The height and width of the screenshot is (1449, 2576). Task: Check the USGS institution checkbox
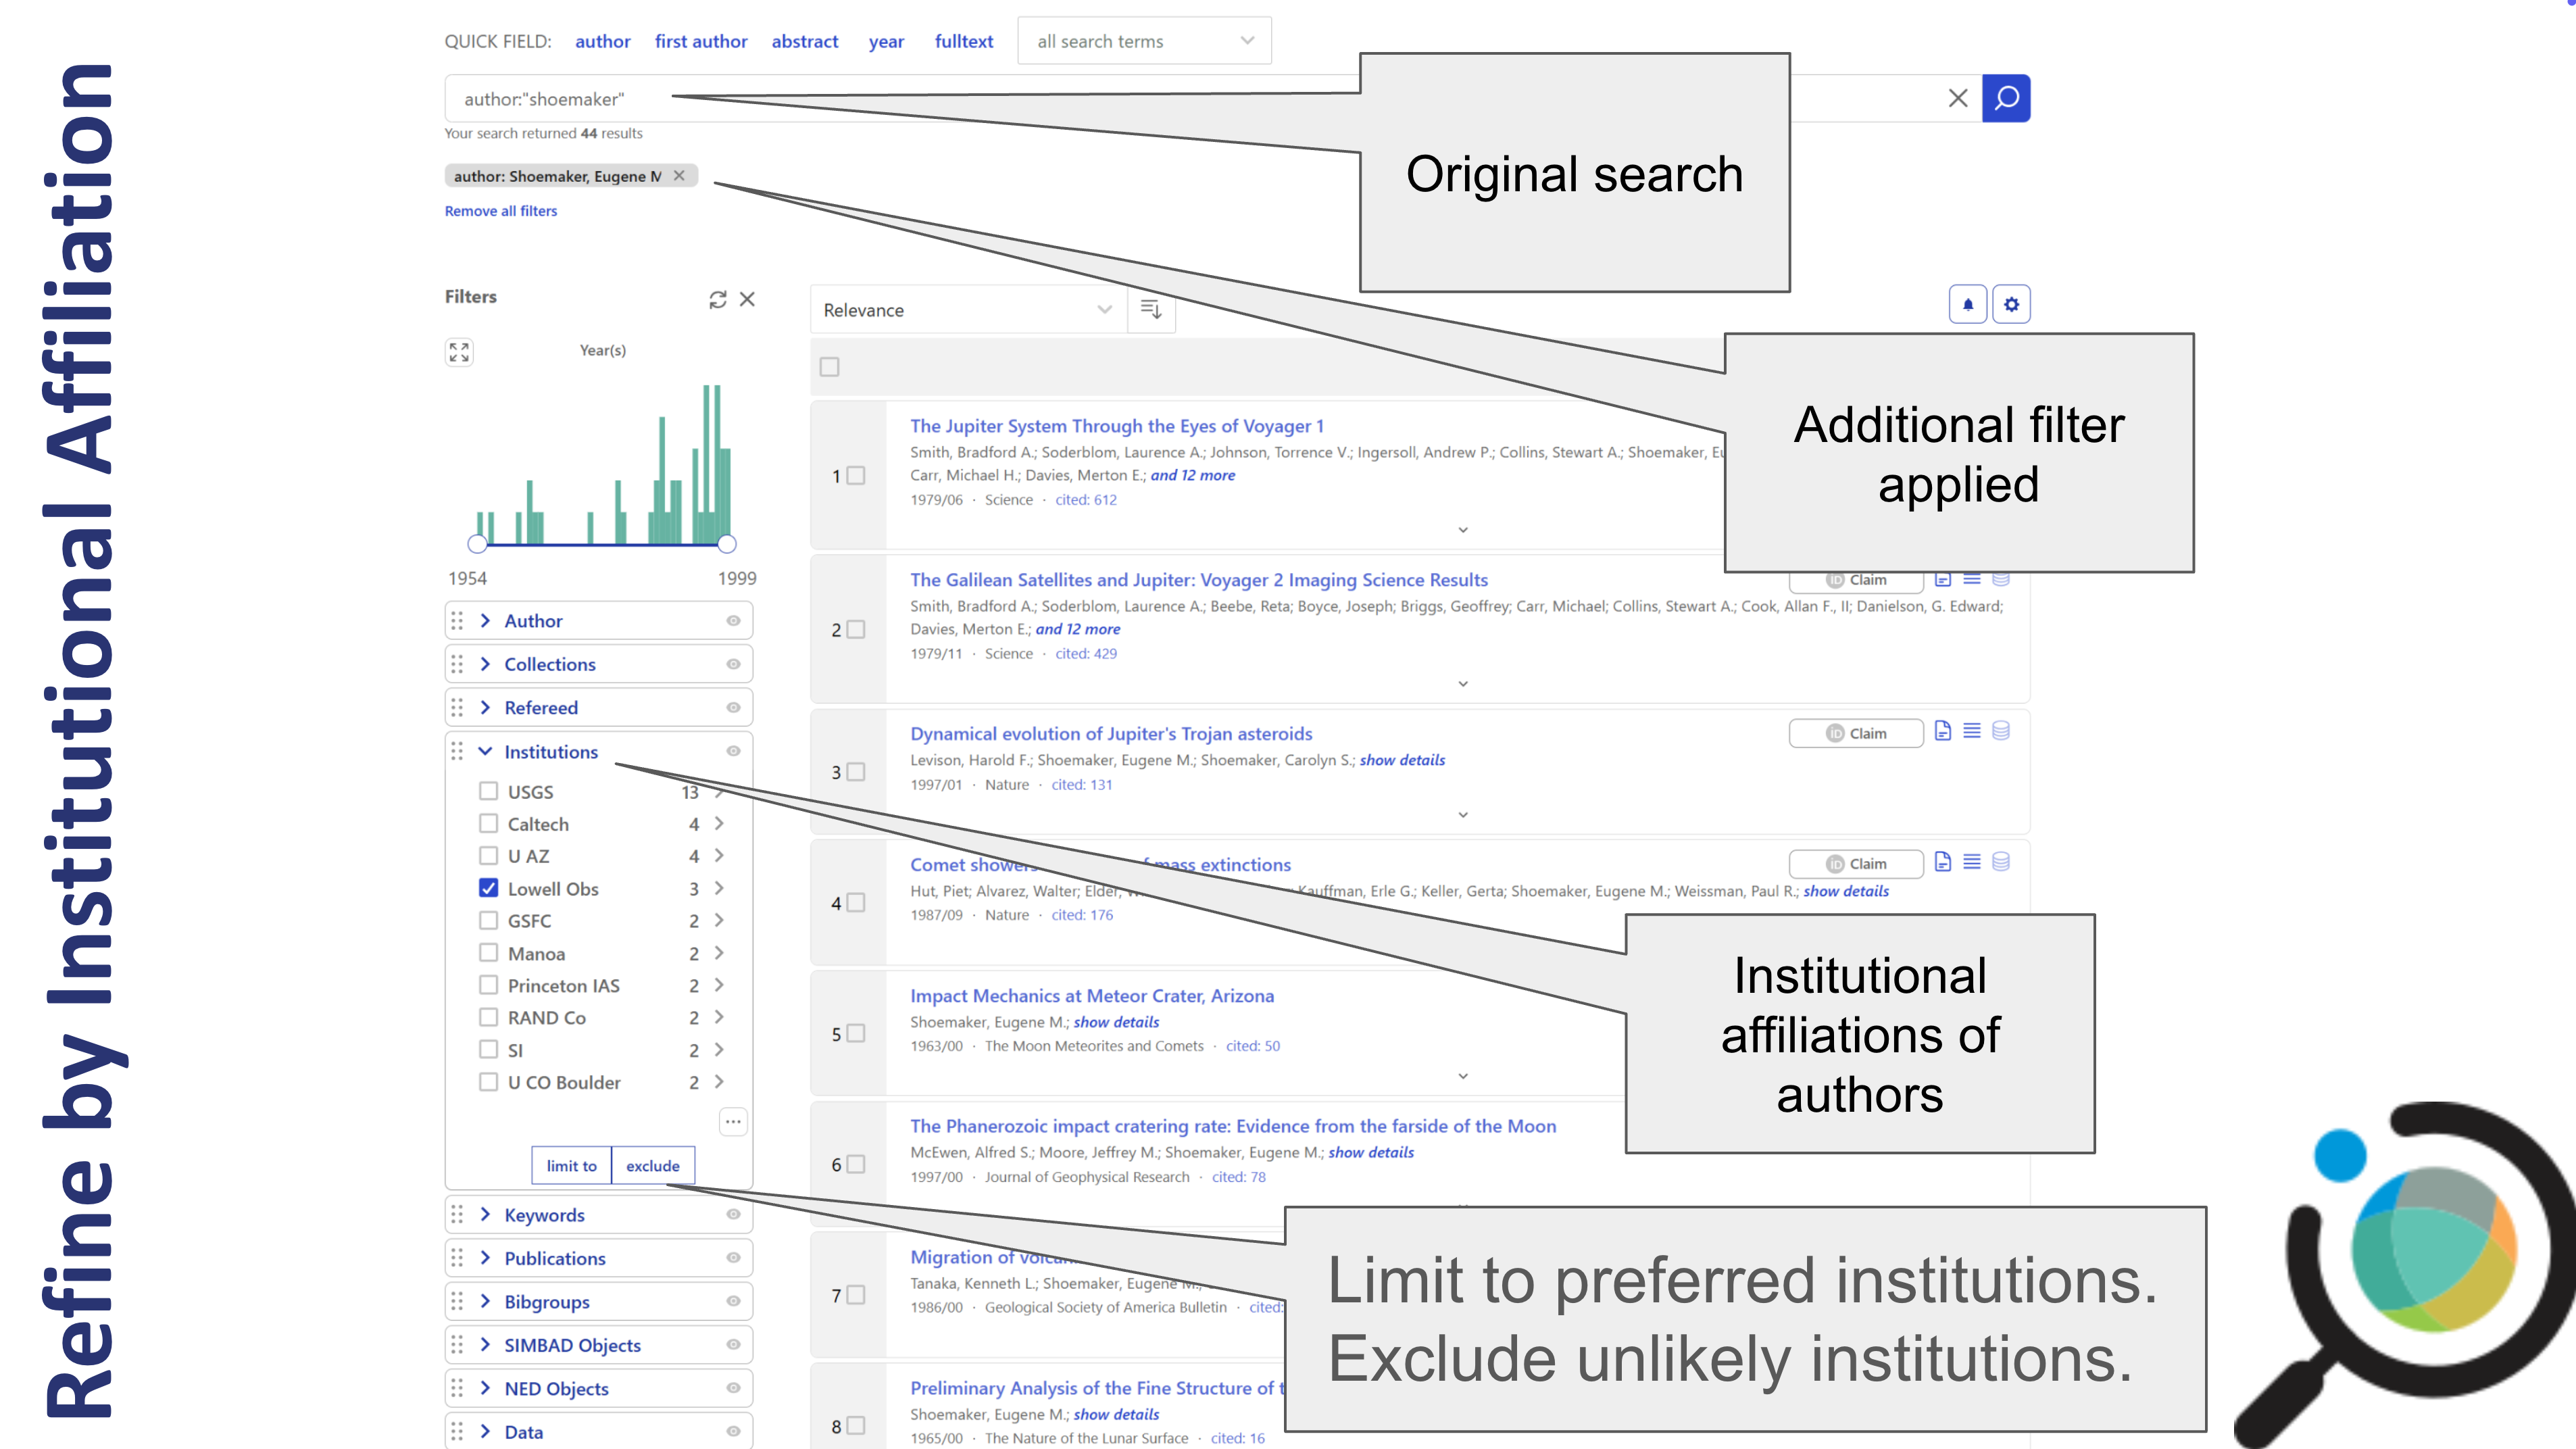488,791
